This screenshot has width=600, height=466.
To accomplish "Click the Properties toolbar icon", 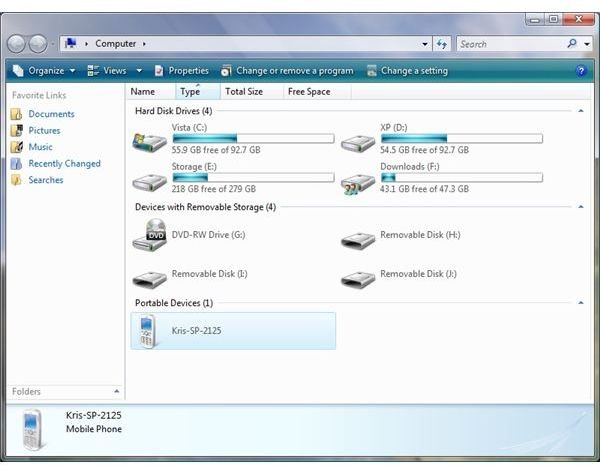I will 159,71.
